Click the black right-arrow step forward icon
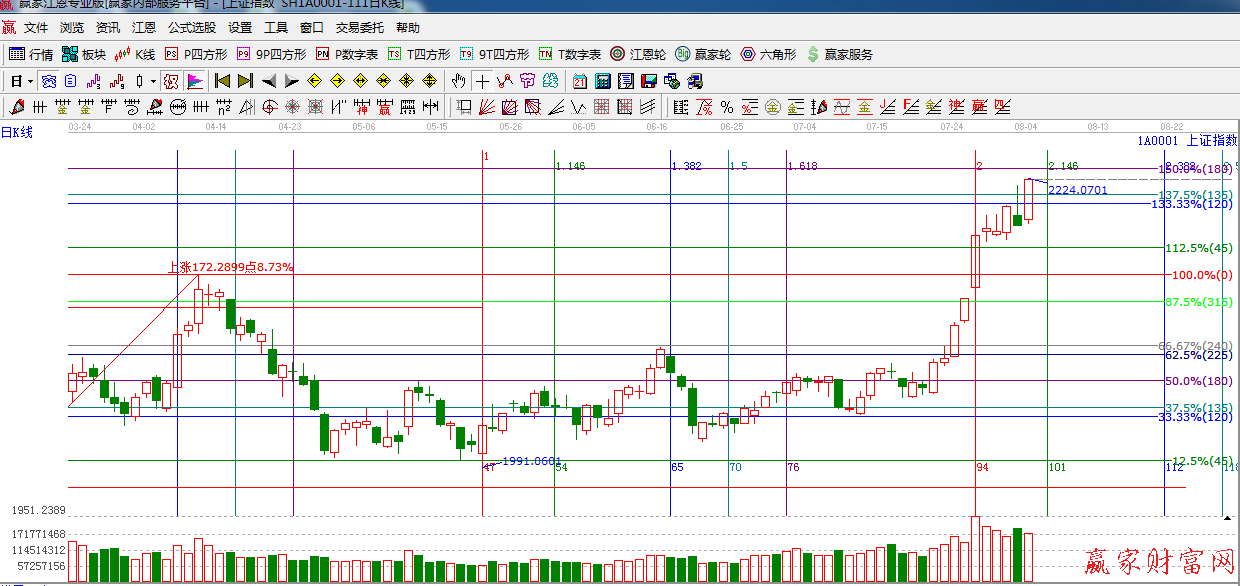The height and width of the screenshot is (586, 1240). click(x=292, y=81)
